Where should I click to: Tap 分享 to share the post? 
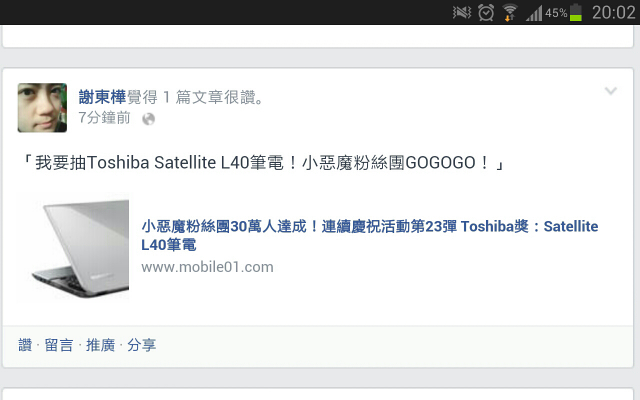tap(141, 345)
